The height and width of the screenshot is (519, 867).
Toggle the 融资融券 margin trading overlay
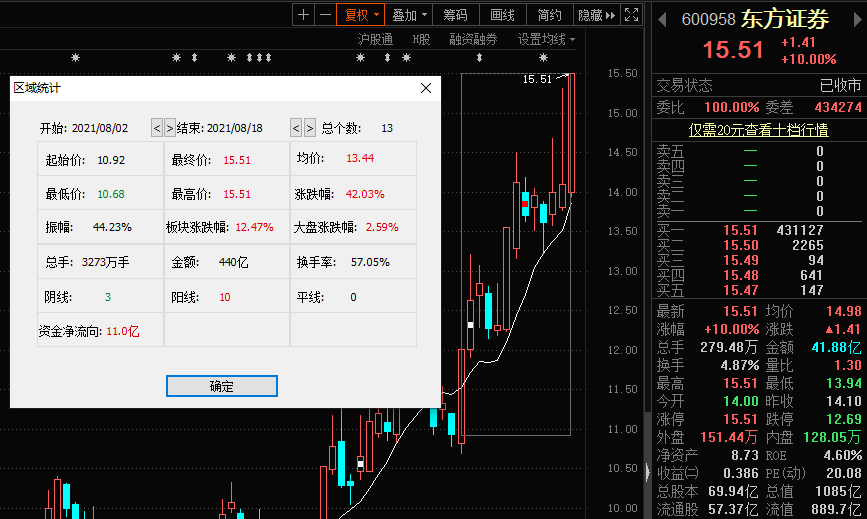[473, 39]
